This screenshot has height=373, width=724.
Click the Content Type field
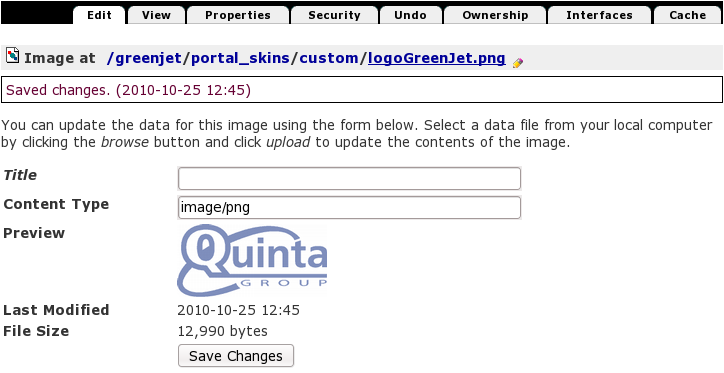pos(350,208)
